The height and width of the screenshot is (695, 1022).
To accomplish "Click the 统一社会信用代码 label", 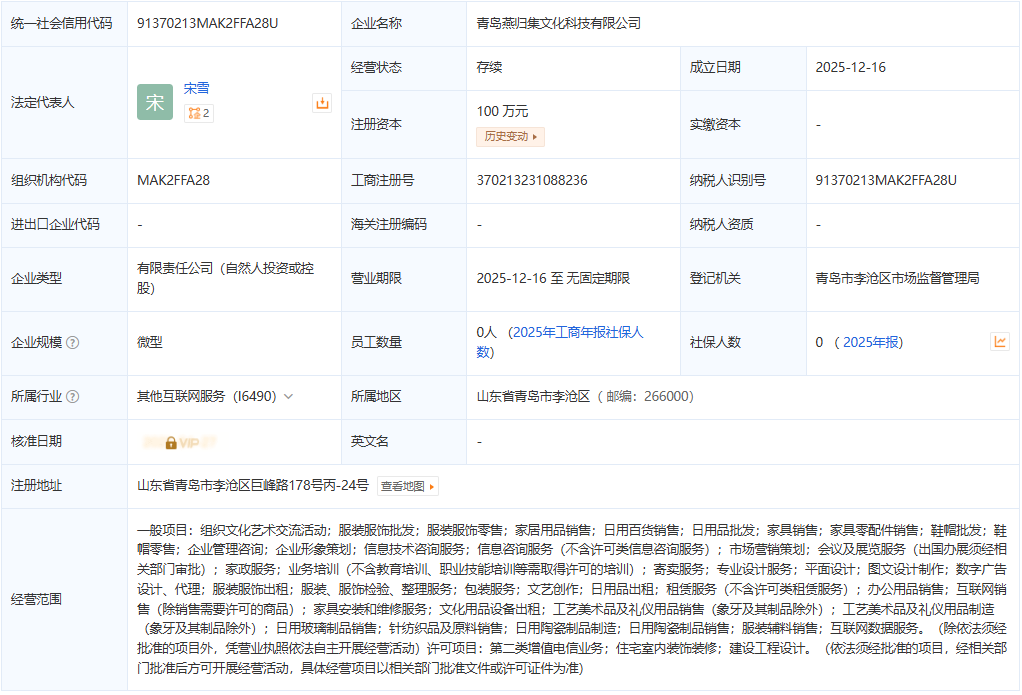I will [x=61, y=23].
